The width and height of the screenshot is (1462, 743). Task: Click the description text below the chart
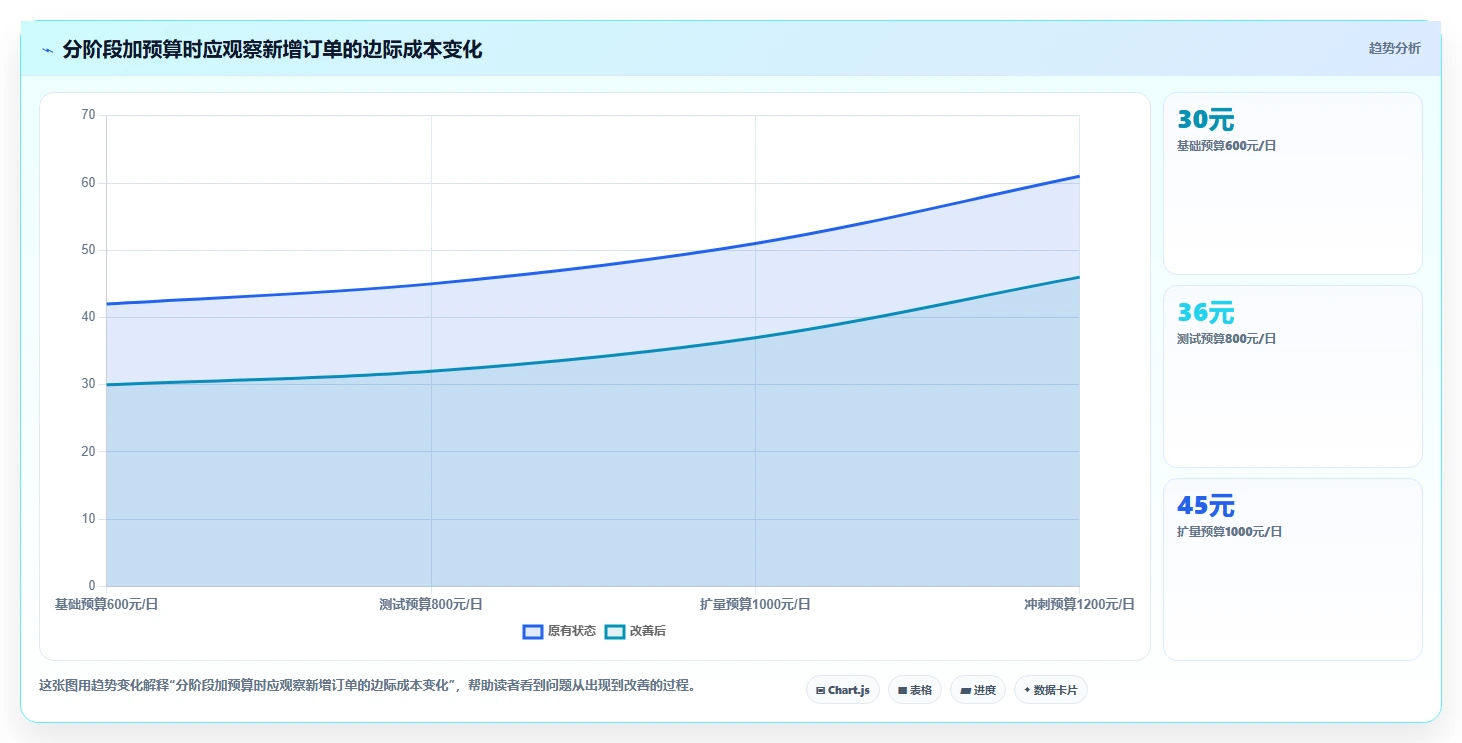[367, 686]
